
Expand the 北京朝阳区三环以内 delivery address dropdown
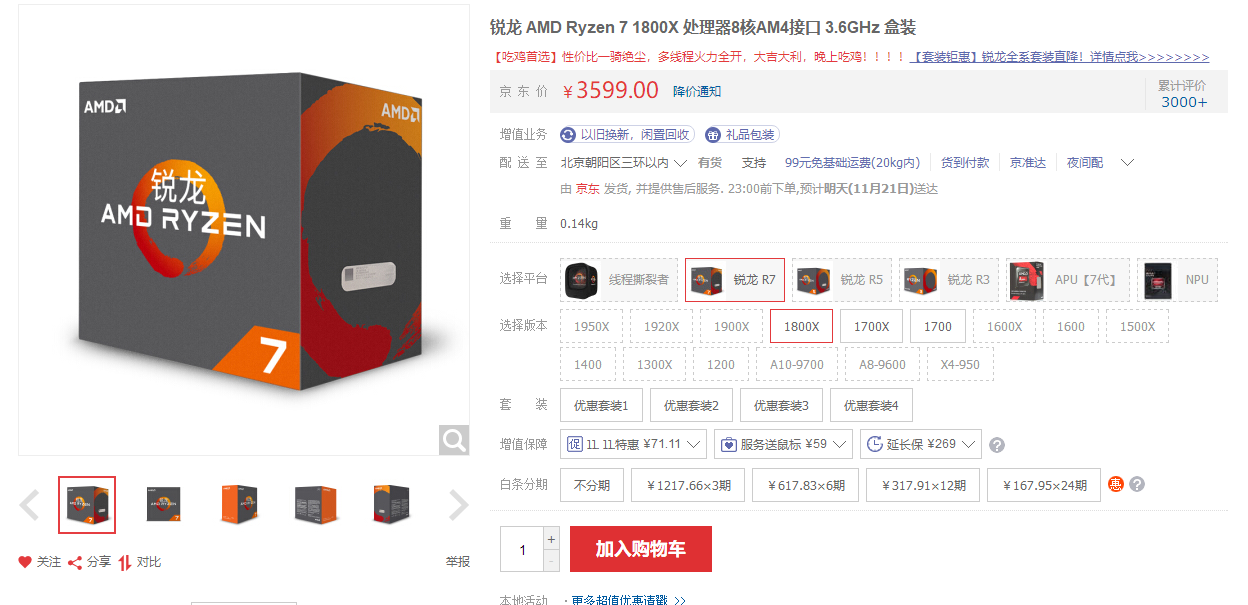pos(623,162)
